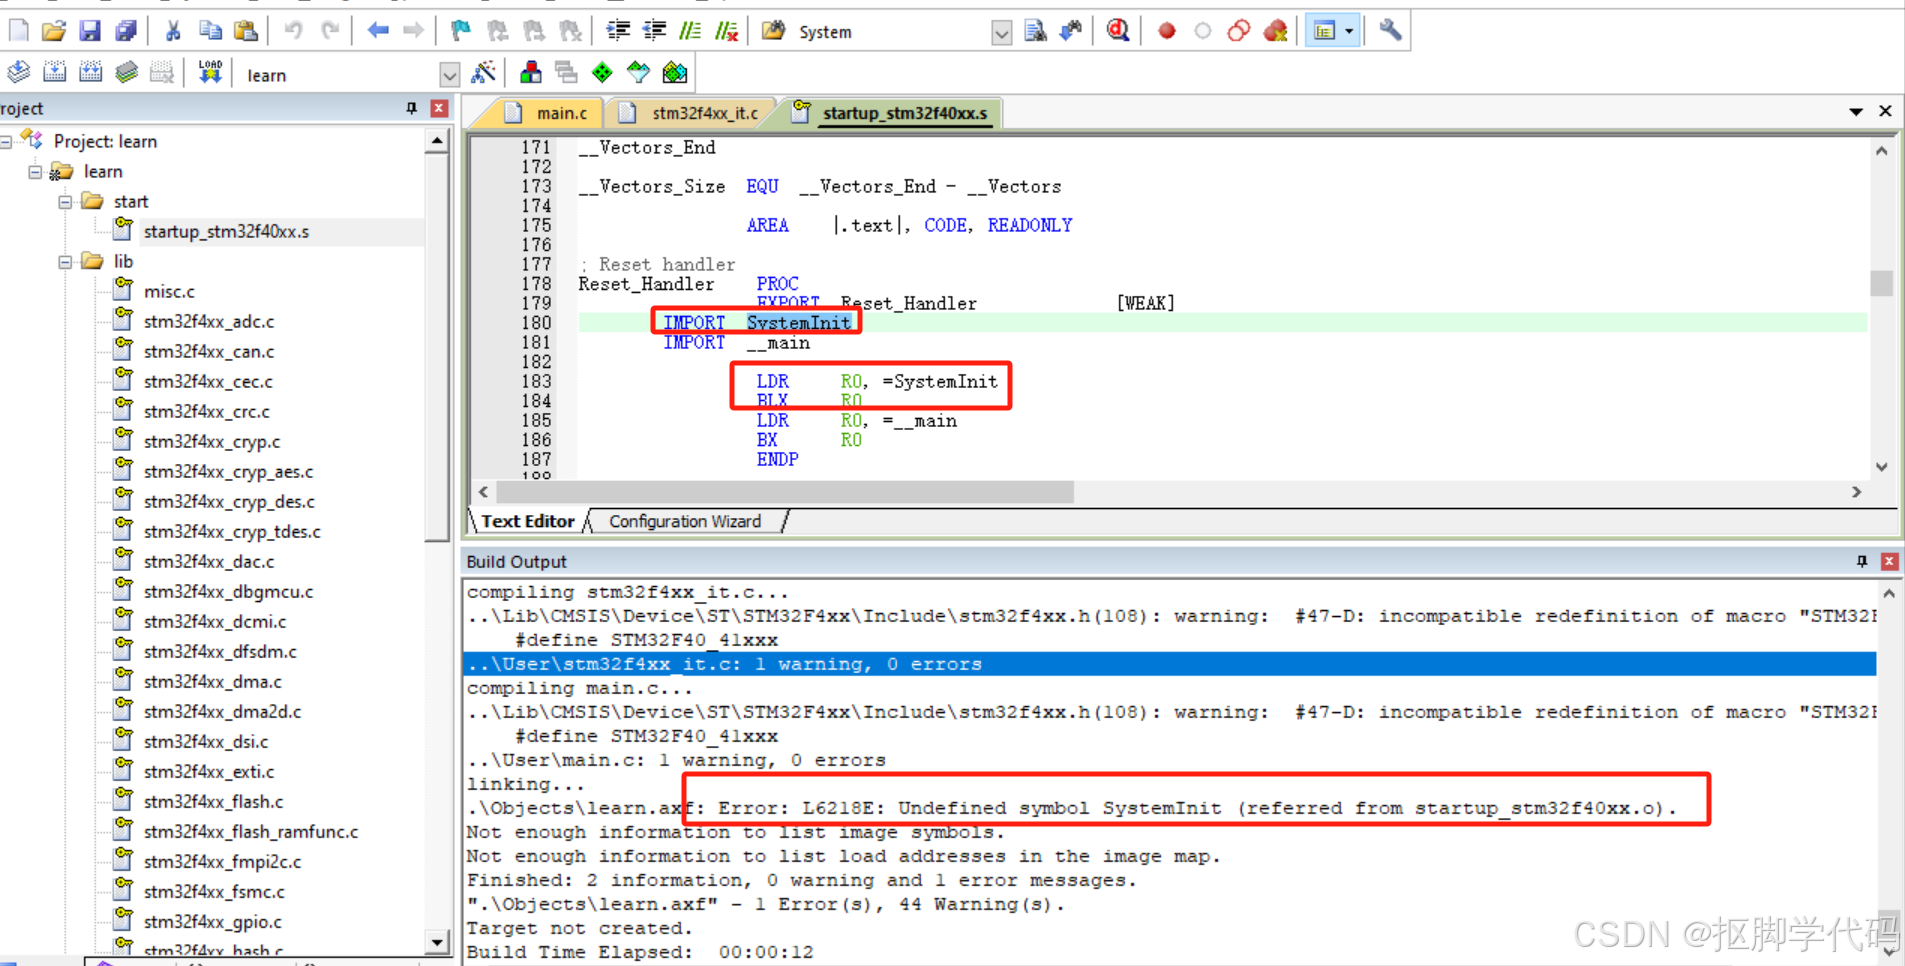
Task: Rebuild all target files icon
Action: (x=90, y=73)
